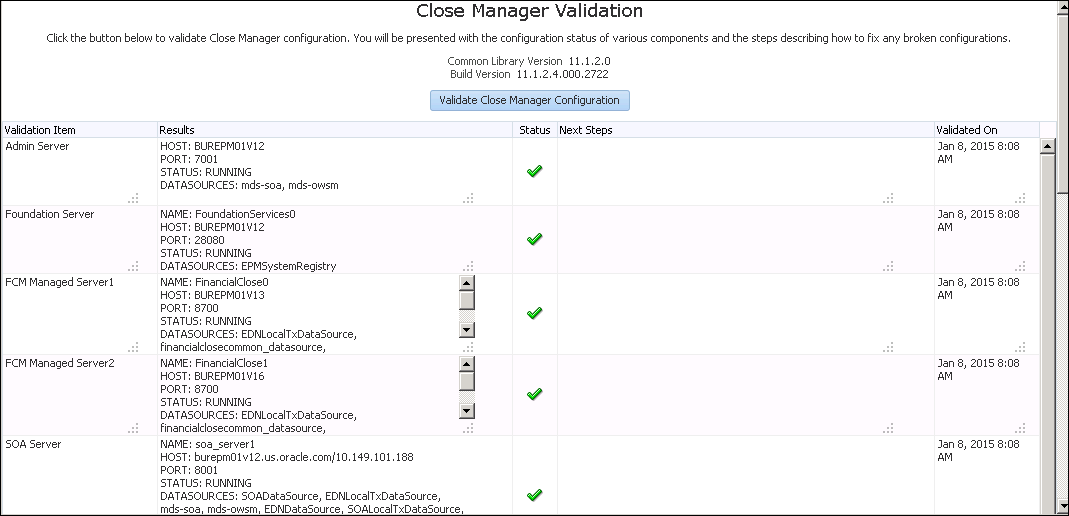Screen dimensions: 1069x516
Task: Click resize grip in Admin Server Validated On cell
Action: [x=1020, y=198]
